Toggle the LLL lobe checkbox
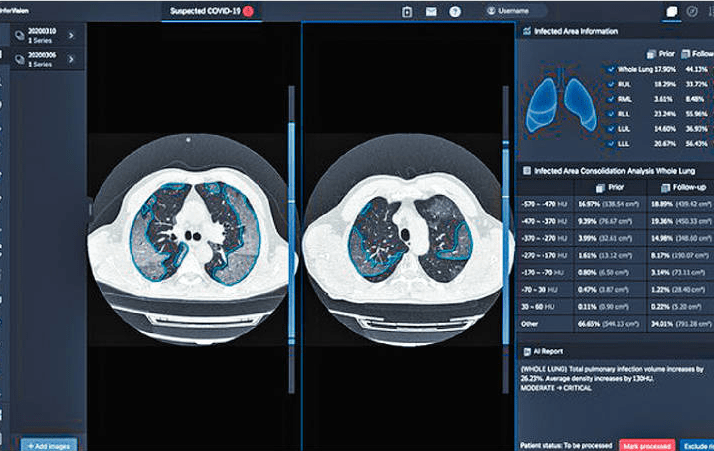Image resolution: width=714 pixels, height=451 pixels. pos(610,145)
